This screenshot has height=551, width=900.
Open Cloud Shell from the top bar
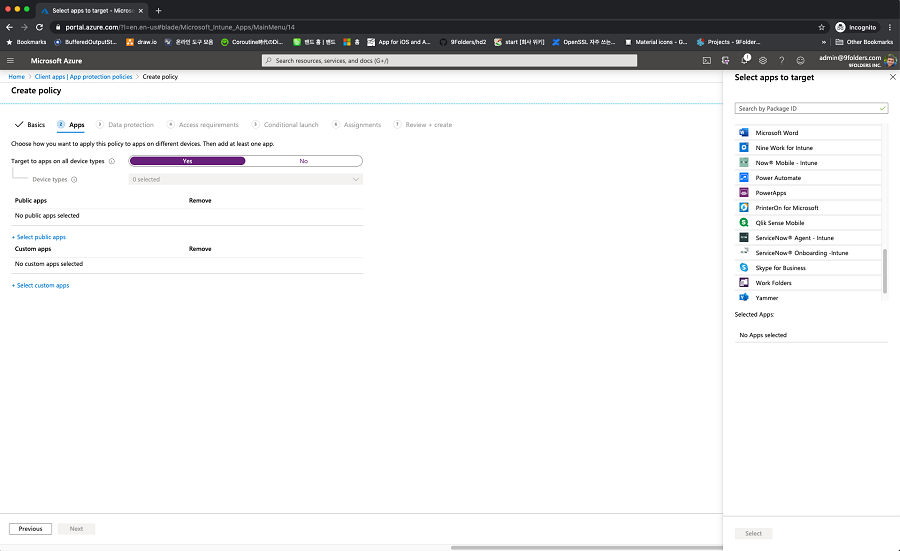pos(707,60)
